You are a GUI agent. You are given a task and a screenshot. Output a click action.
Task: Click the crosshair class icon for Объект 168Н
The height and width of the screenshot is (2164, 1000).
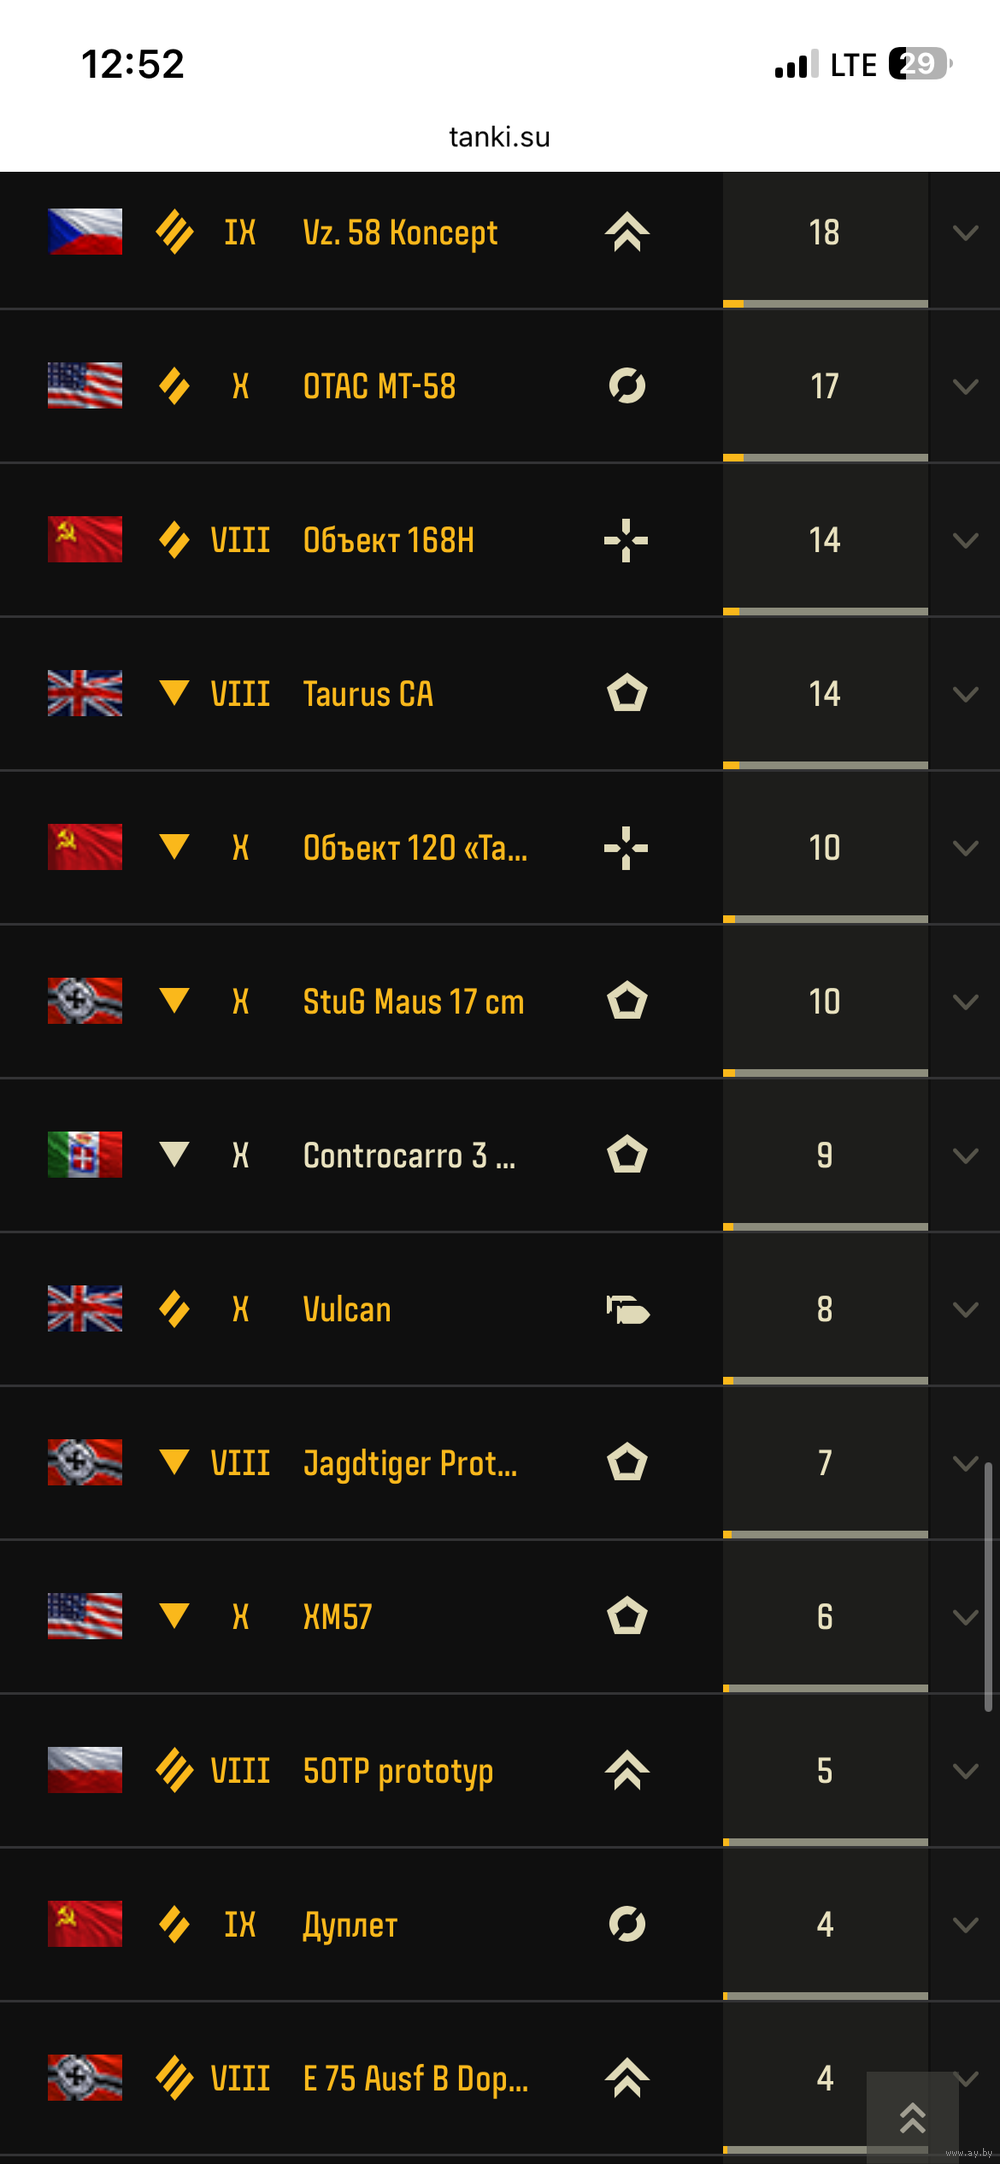point(627,540)
